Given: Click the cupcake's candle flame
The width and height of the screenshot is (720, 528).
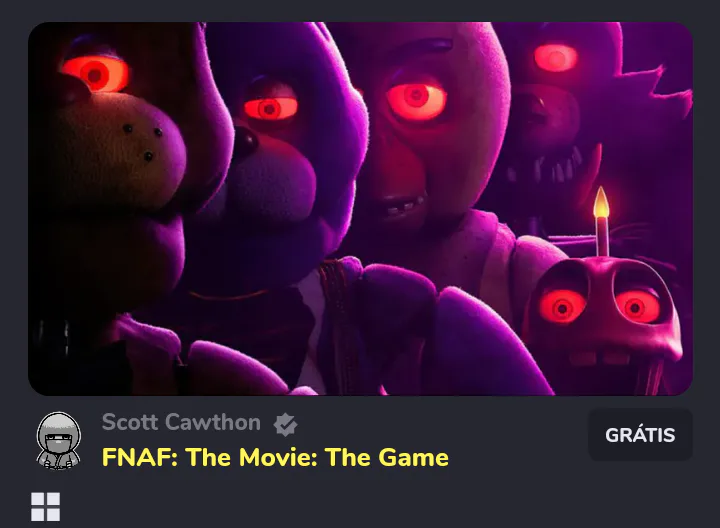Looking at the screenshot, I should click(x=601, y=202).
